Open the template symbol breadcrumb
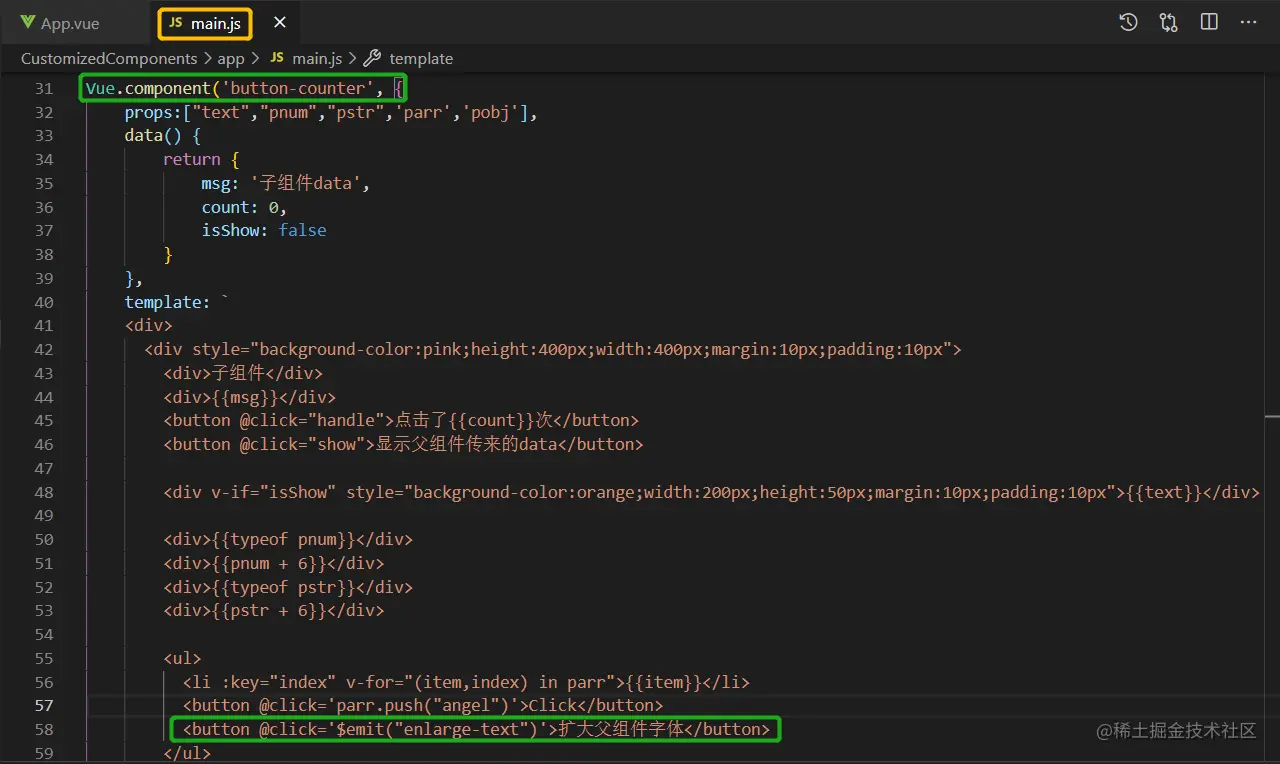 click(x=409, y=58)
